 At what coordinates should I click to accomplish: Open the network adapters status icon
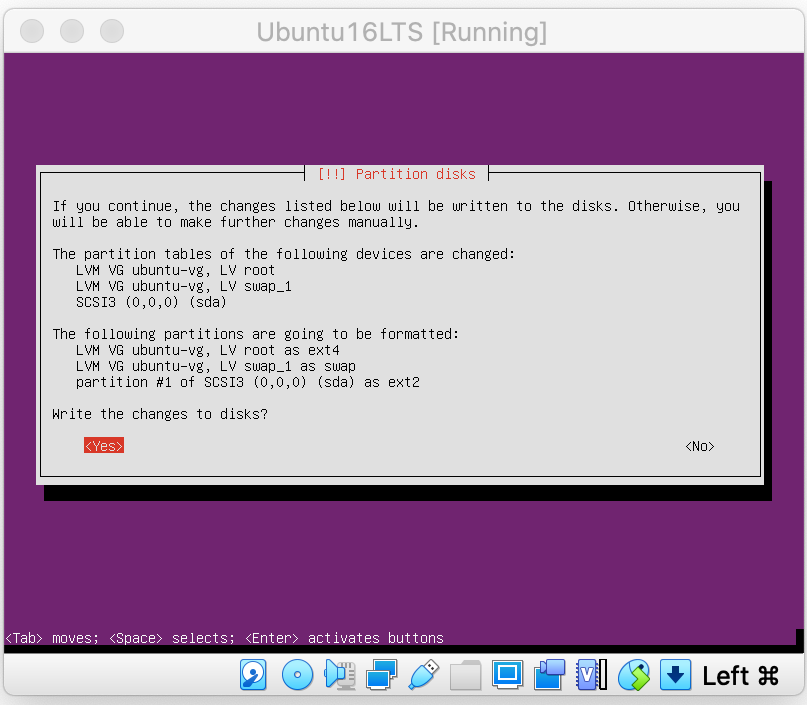click(x=382, y=676)
